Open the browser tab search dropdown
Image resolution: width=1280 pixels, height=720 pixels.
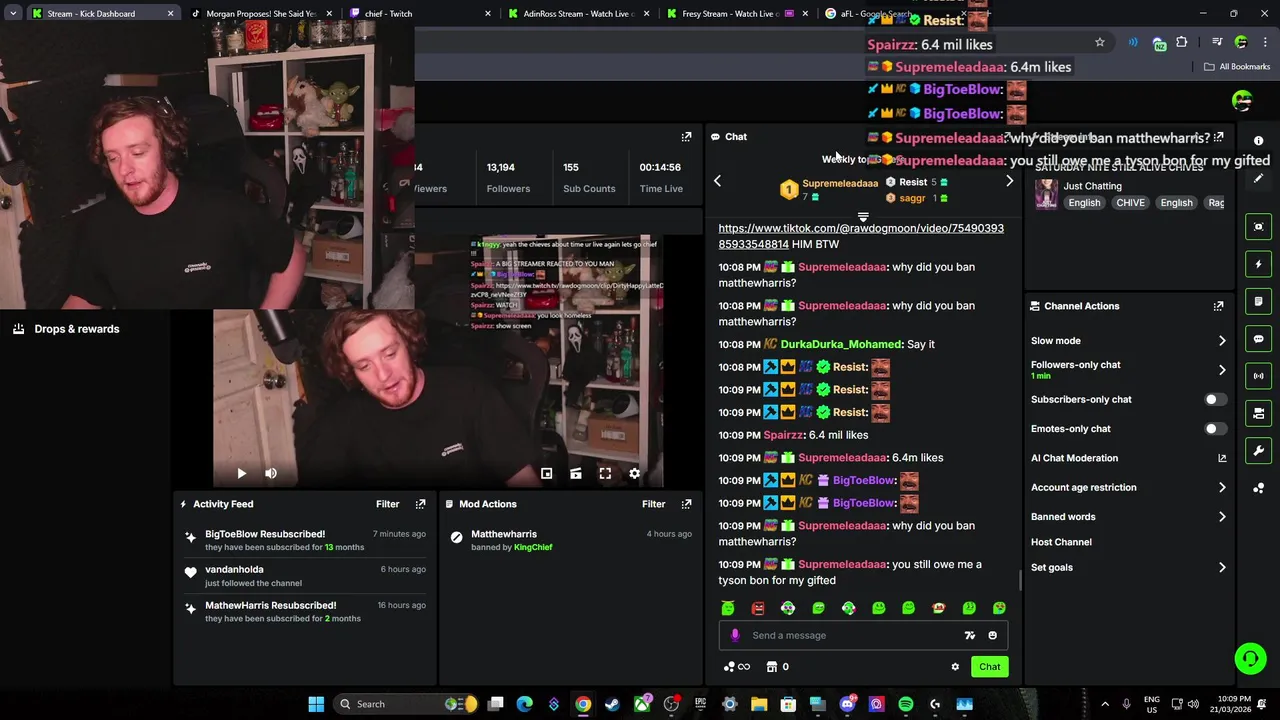click(x=13, y=14)
